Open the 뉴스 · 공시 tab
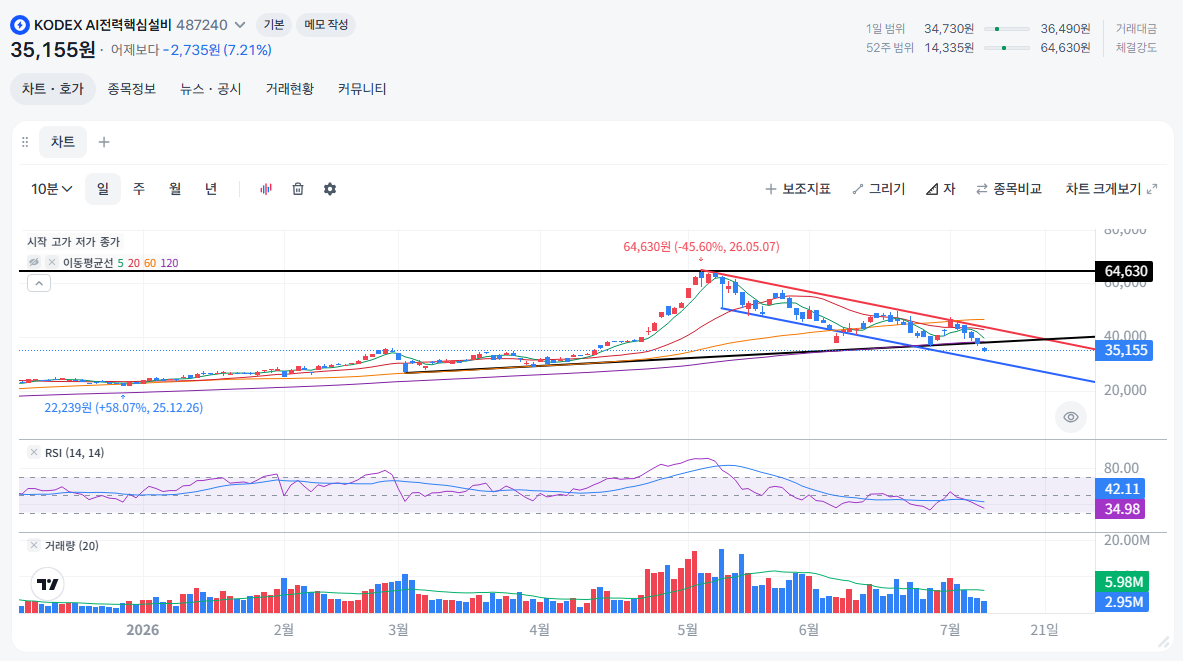The image size is (1183, 661). pyautogui.click(x=210, y=89)
